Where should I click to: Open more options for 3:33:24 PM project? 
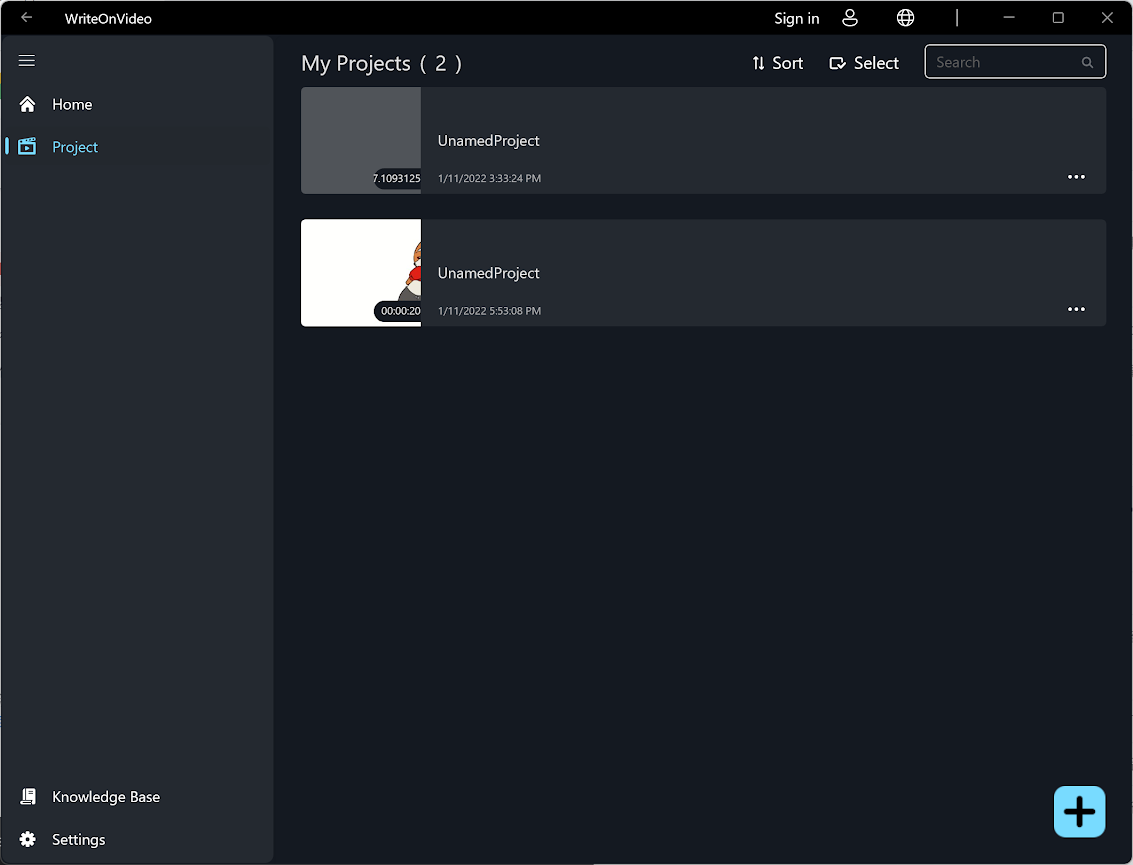coord(1076,177)
